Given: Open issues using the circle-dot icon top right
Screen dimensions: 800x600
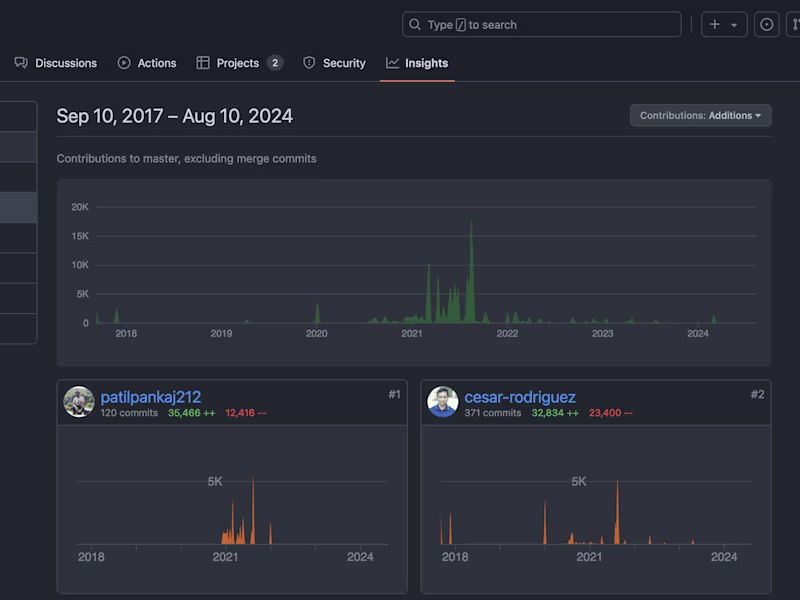Looking at the screenshot, I should (766, 24).
